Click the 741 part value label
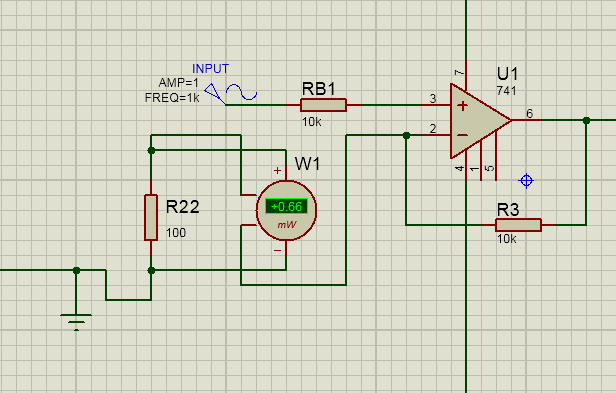 (506, 91)
